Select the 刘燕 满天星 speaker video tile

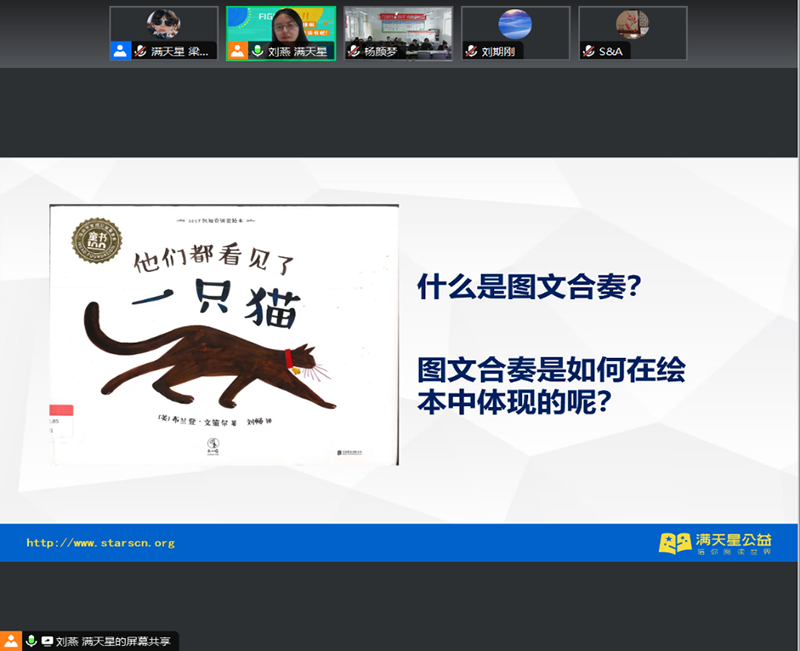coord(281,33)
